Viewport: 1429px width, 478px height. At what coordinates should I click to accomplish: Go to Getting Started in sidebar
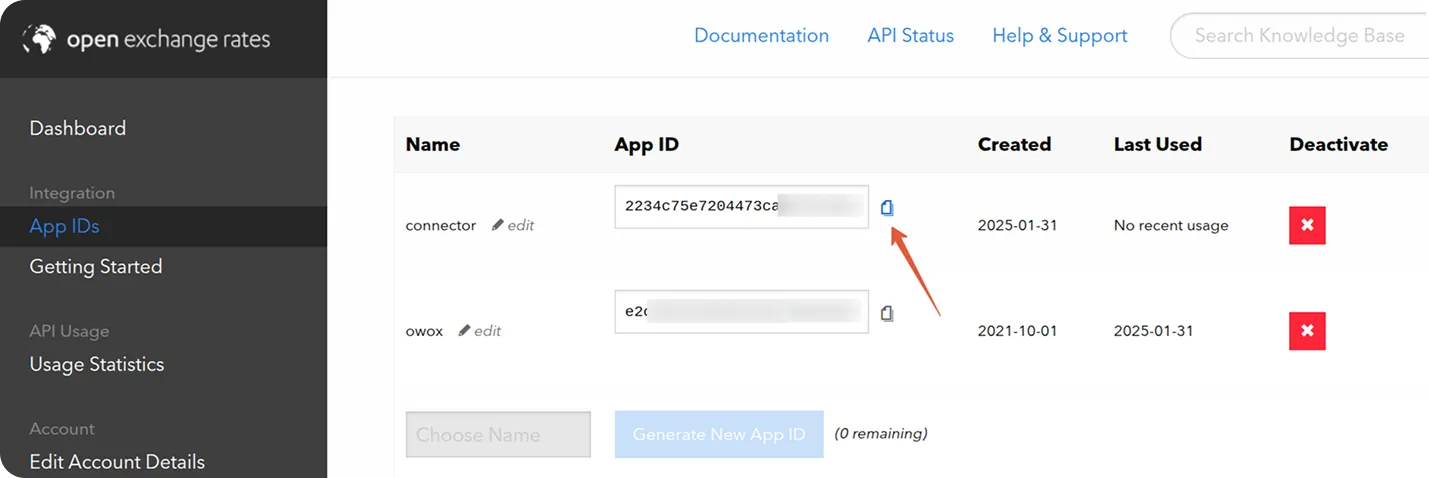point(96,267)
